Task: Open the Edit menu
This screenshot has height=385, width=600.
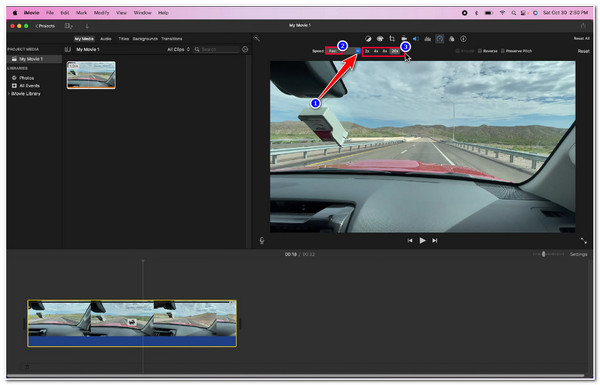Action: point(65,13)
